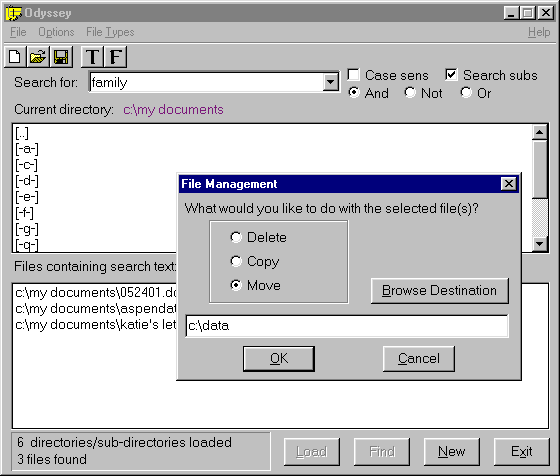Click the disabled Find button
The height and width of the screenshot is (476, 560).
(x=382, y=452)
